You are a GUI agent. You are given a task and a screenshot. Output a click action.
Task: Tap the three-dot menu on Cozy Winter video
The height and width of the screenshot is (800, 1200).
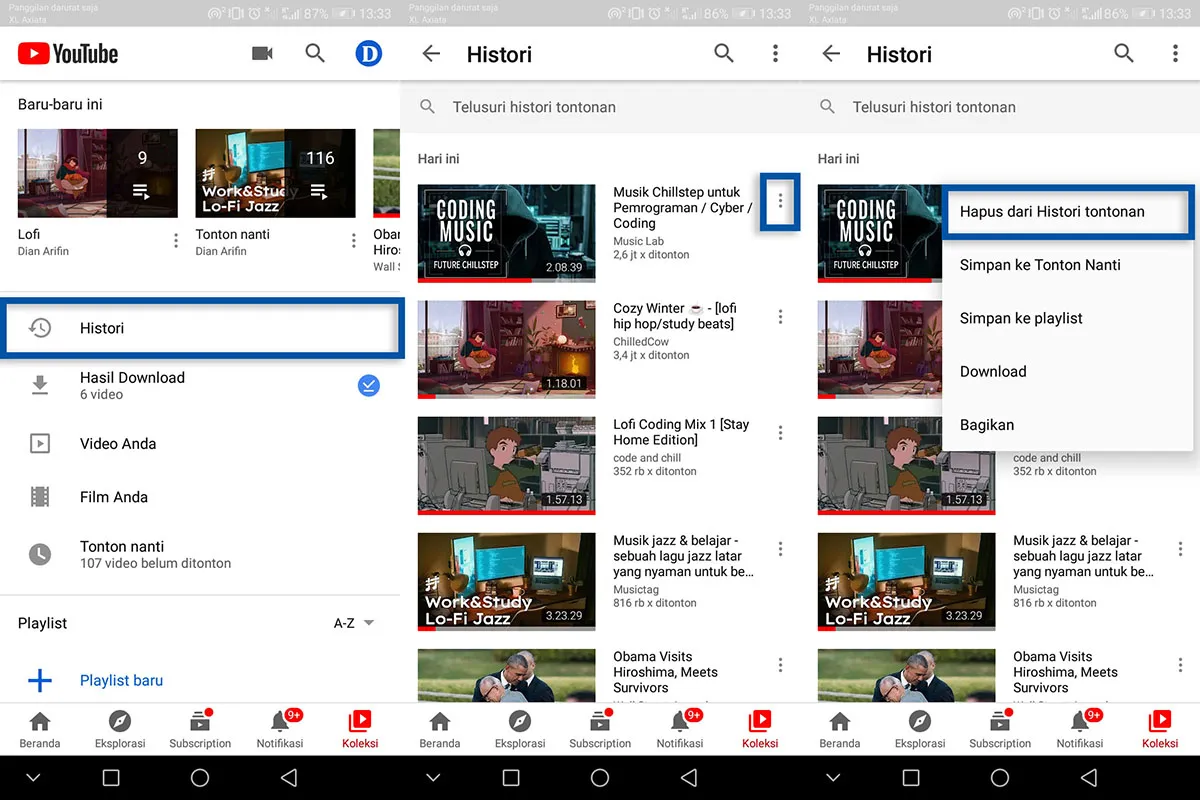tap(780, 316)
